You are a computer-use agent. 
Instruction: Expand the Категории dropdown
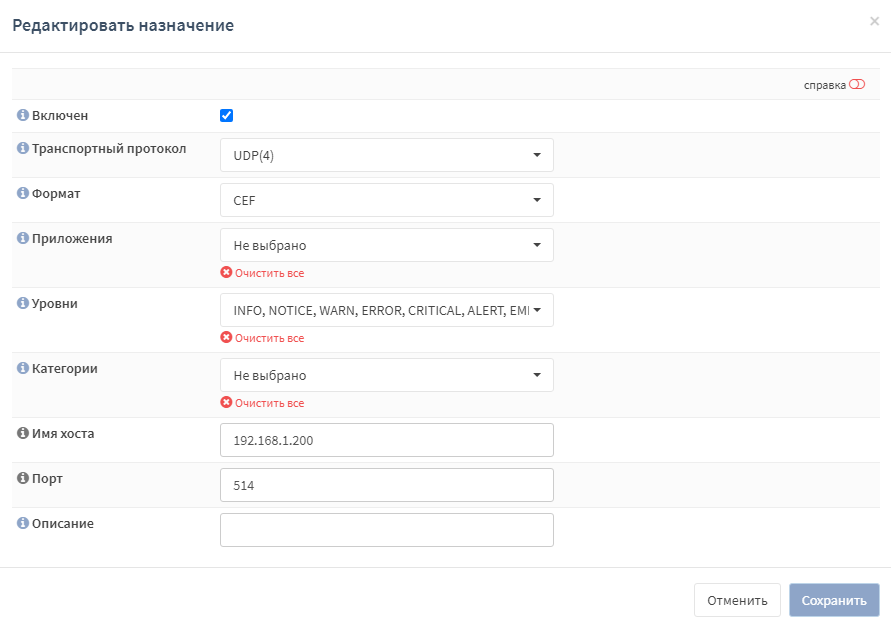point(386,375)
